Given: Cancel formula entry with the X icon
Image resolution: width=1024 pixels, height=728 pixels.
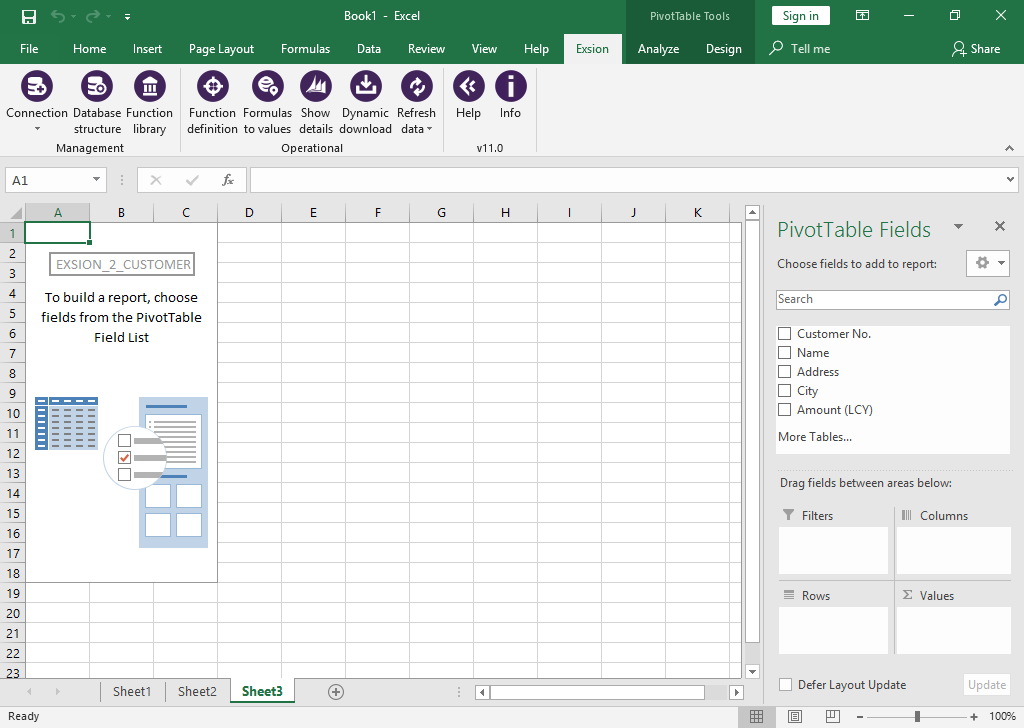Looking at the screenshot, I should 155,180.
